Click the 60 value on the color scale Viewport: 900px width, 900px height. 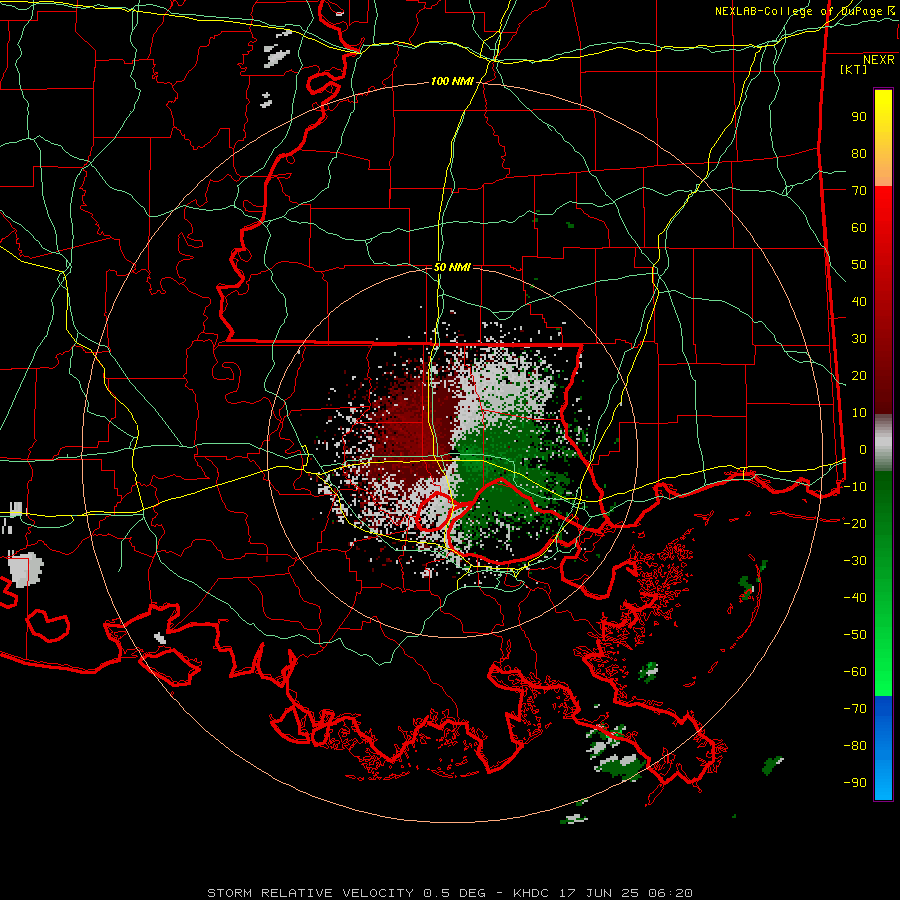click(x=859, y=228)
